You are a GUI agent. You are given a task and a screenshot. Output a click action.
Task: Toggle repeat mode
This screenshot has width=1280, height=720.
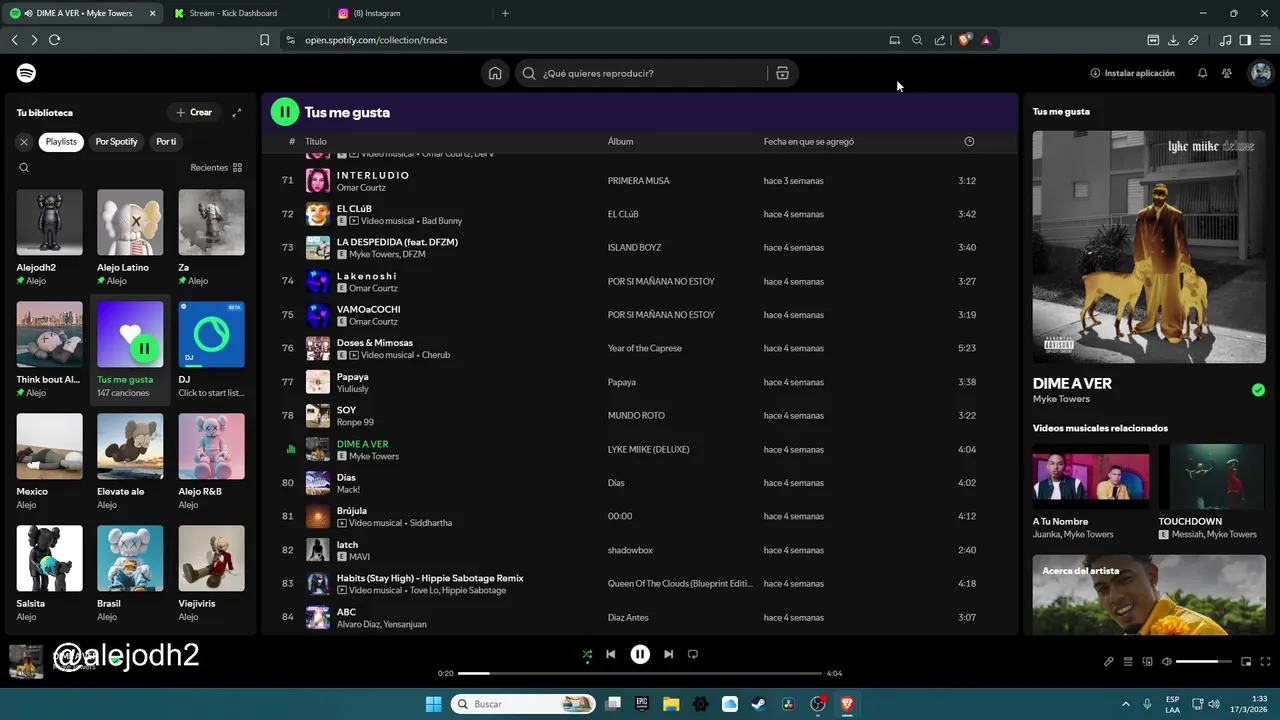pyautogui.click(x=693, y=654)
